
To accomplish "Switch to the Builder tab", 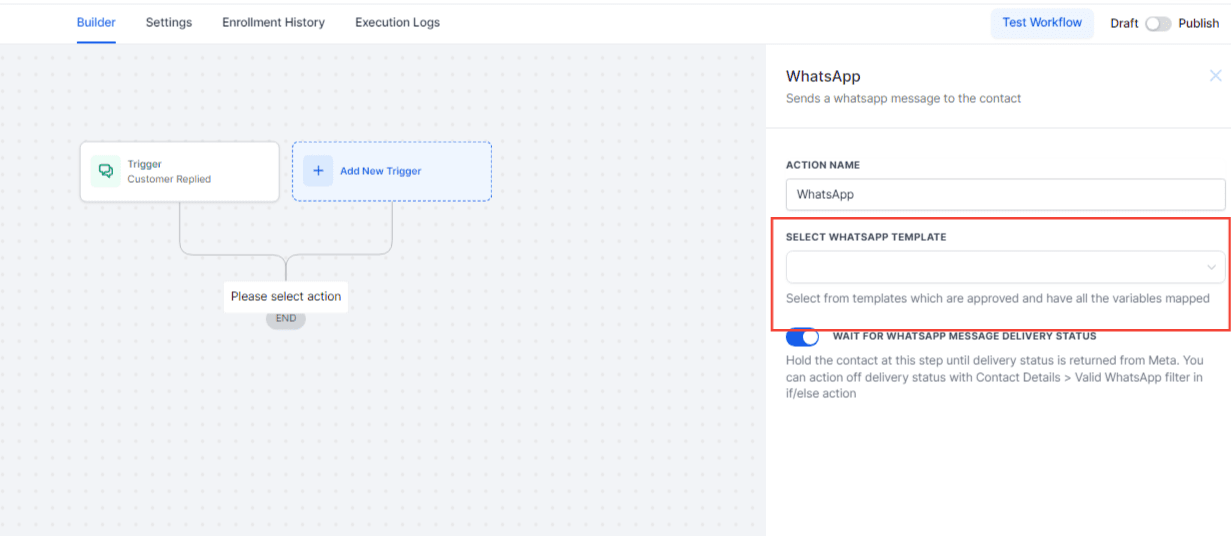I will click(x=96, y=22).
